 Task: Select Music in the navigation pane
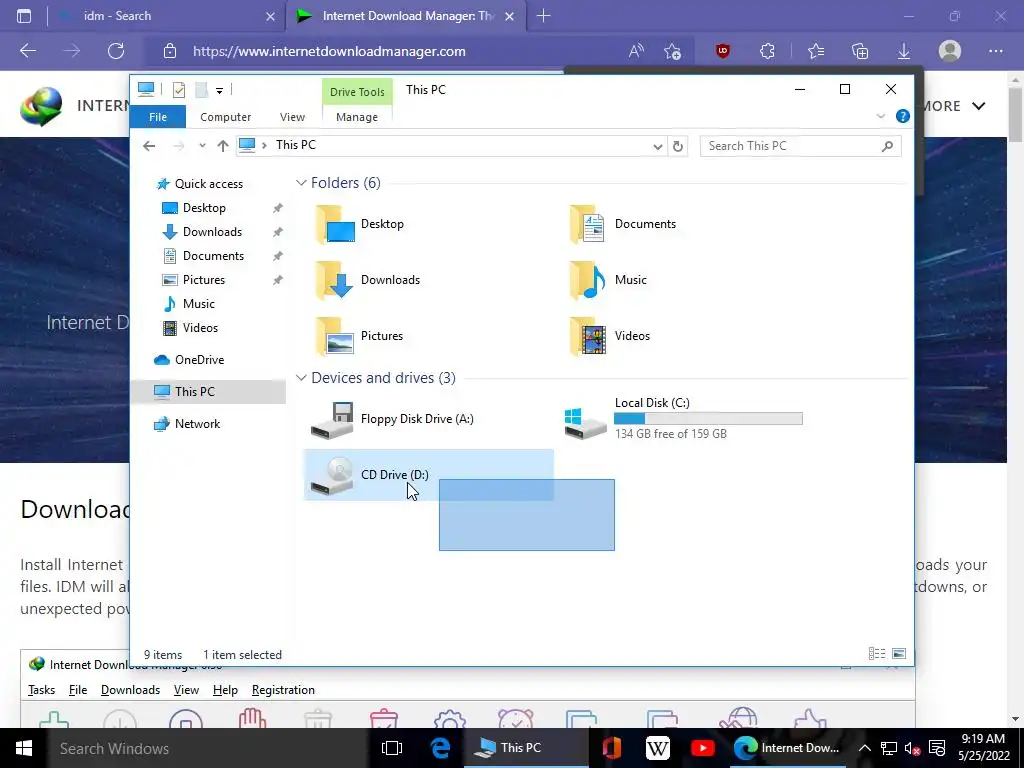point(199,304)
